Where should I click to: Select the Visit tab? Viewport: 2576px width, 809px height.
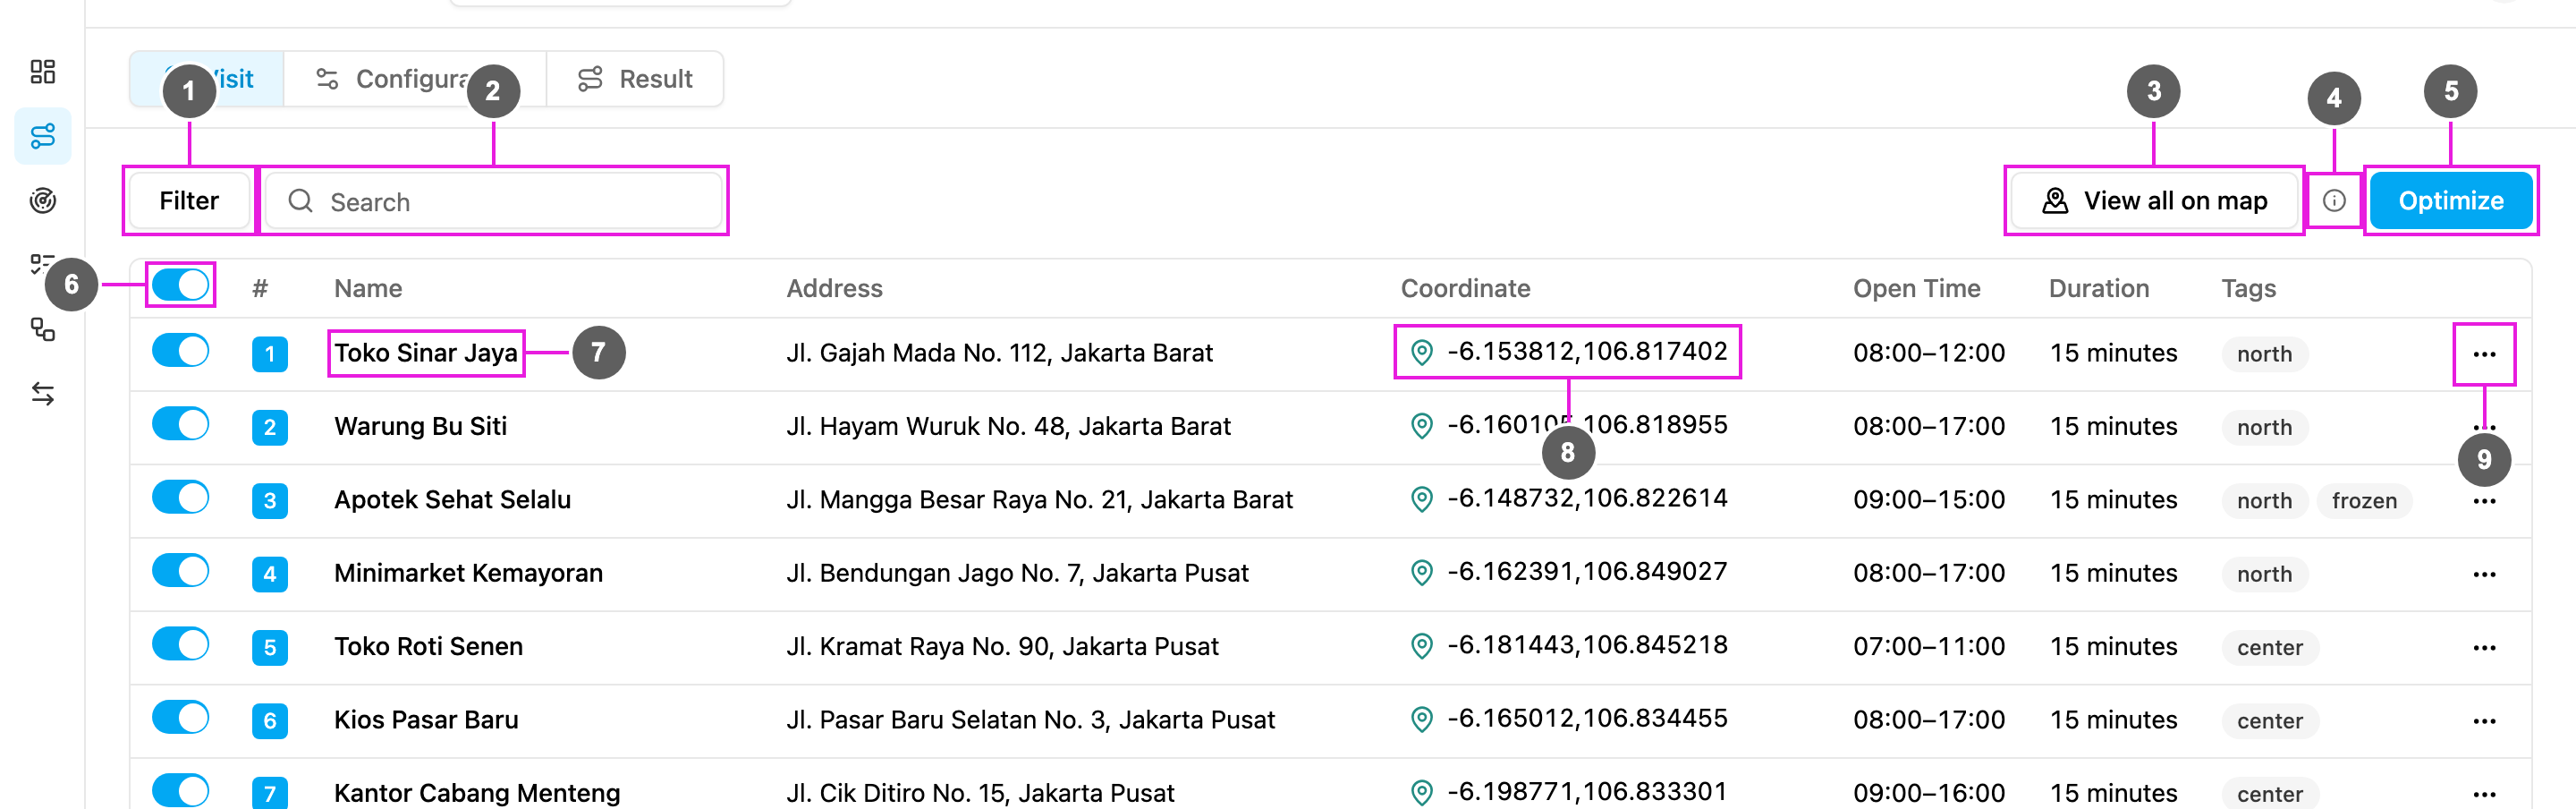pyautogui.click(x=207, y=79)
